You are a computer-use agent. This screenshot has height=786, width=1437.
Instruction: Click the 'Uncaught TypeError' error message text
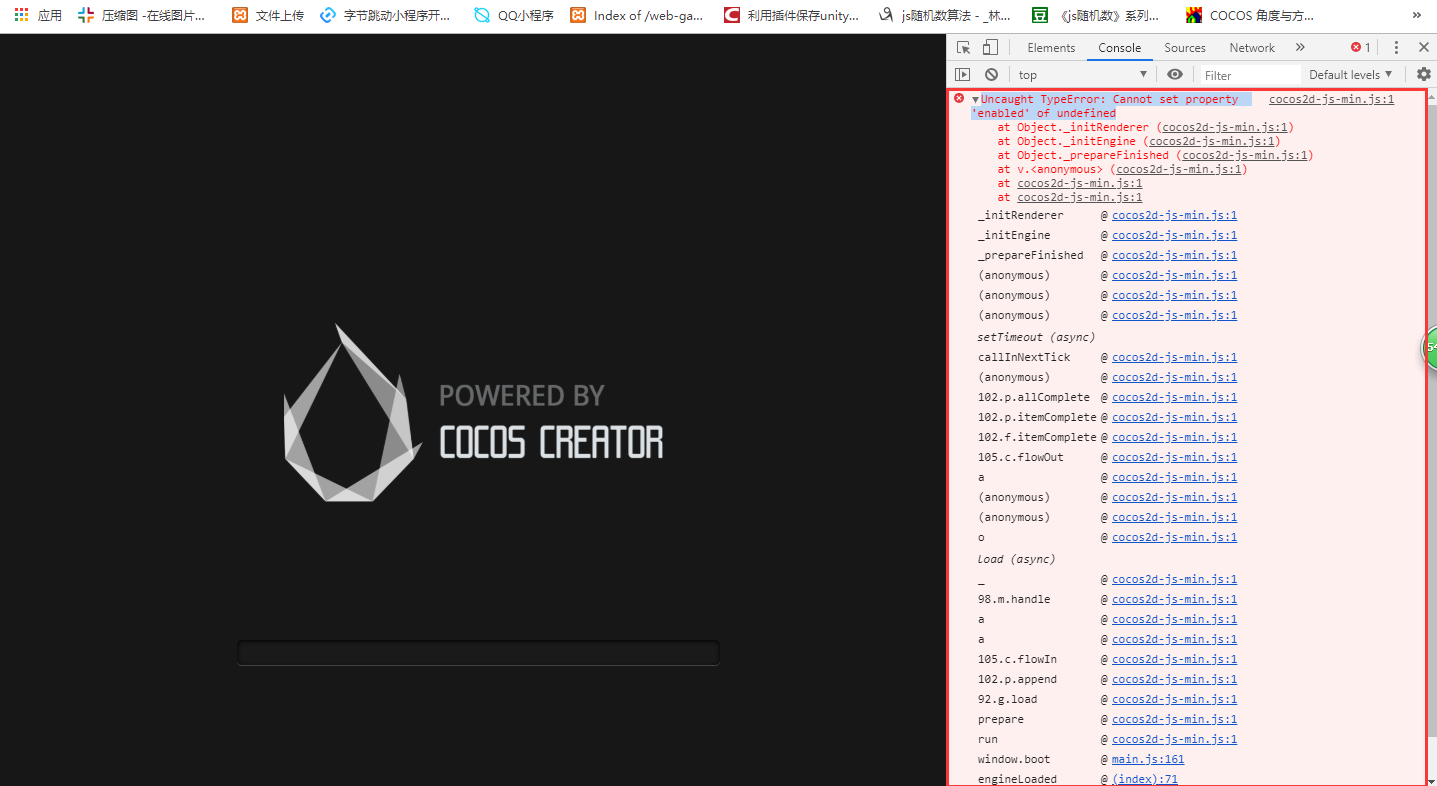pyautogui.click(x=1109, y=106)
